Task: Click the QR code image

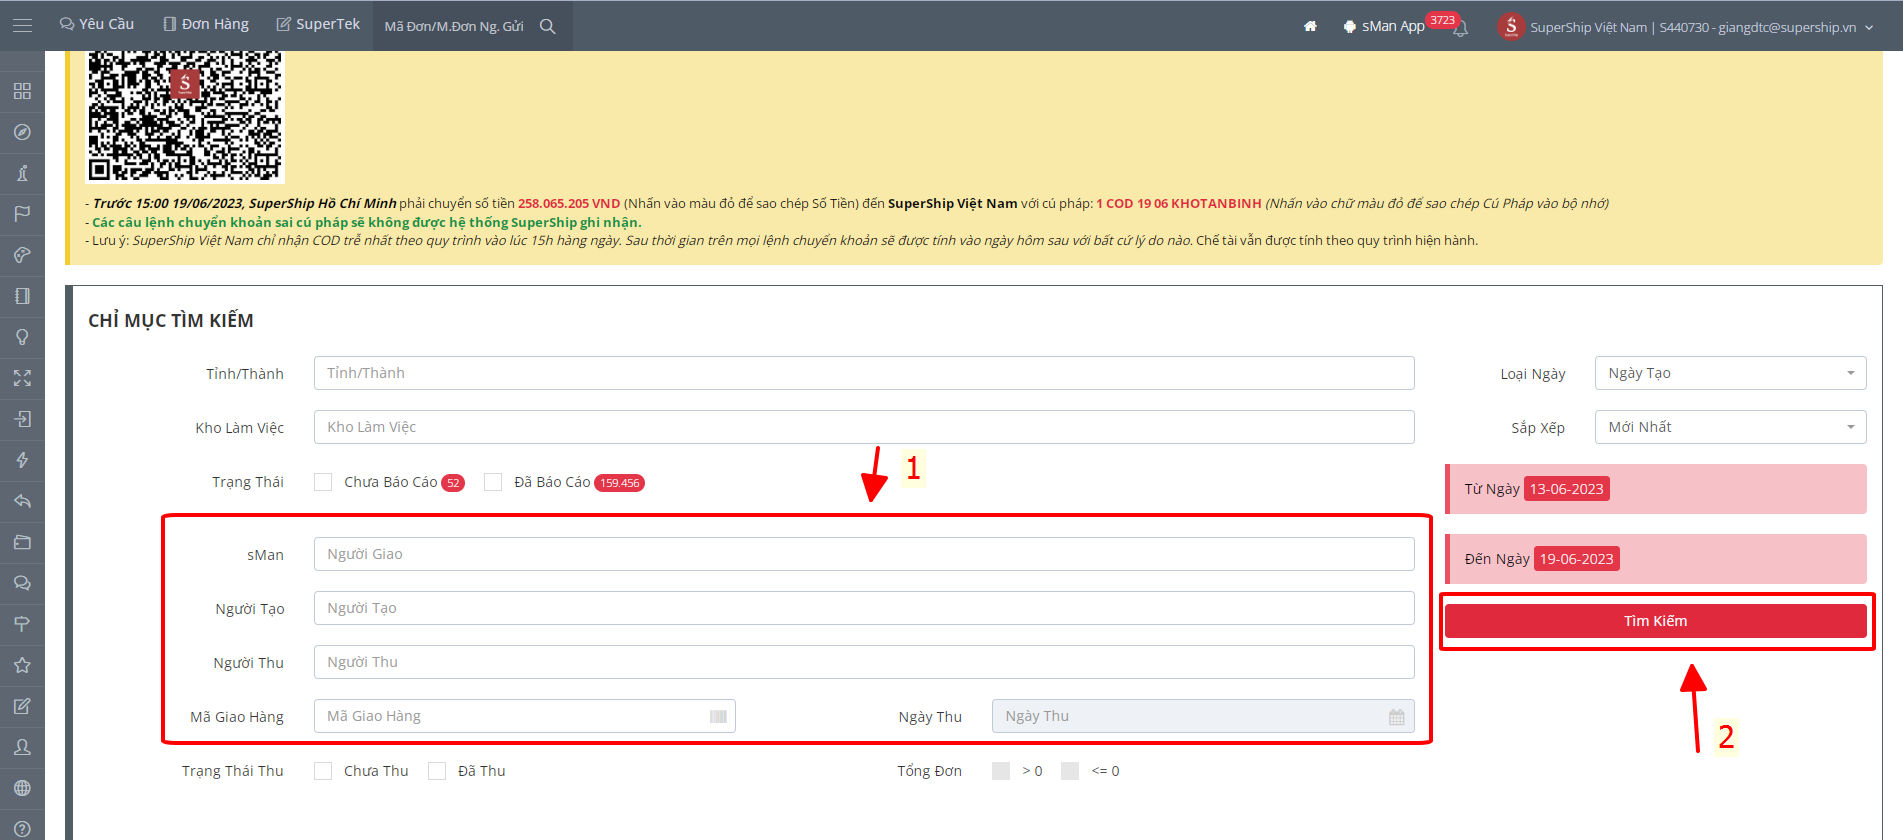Action: pos(185,116)
